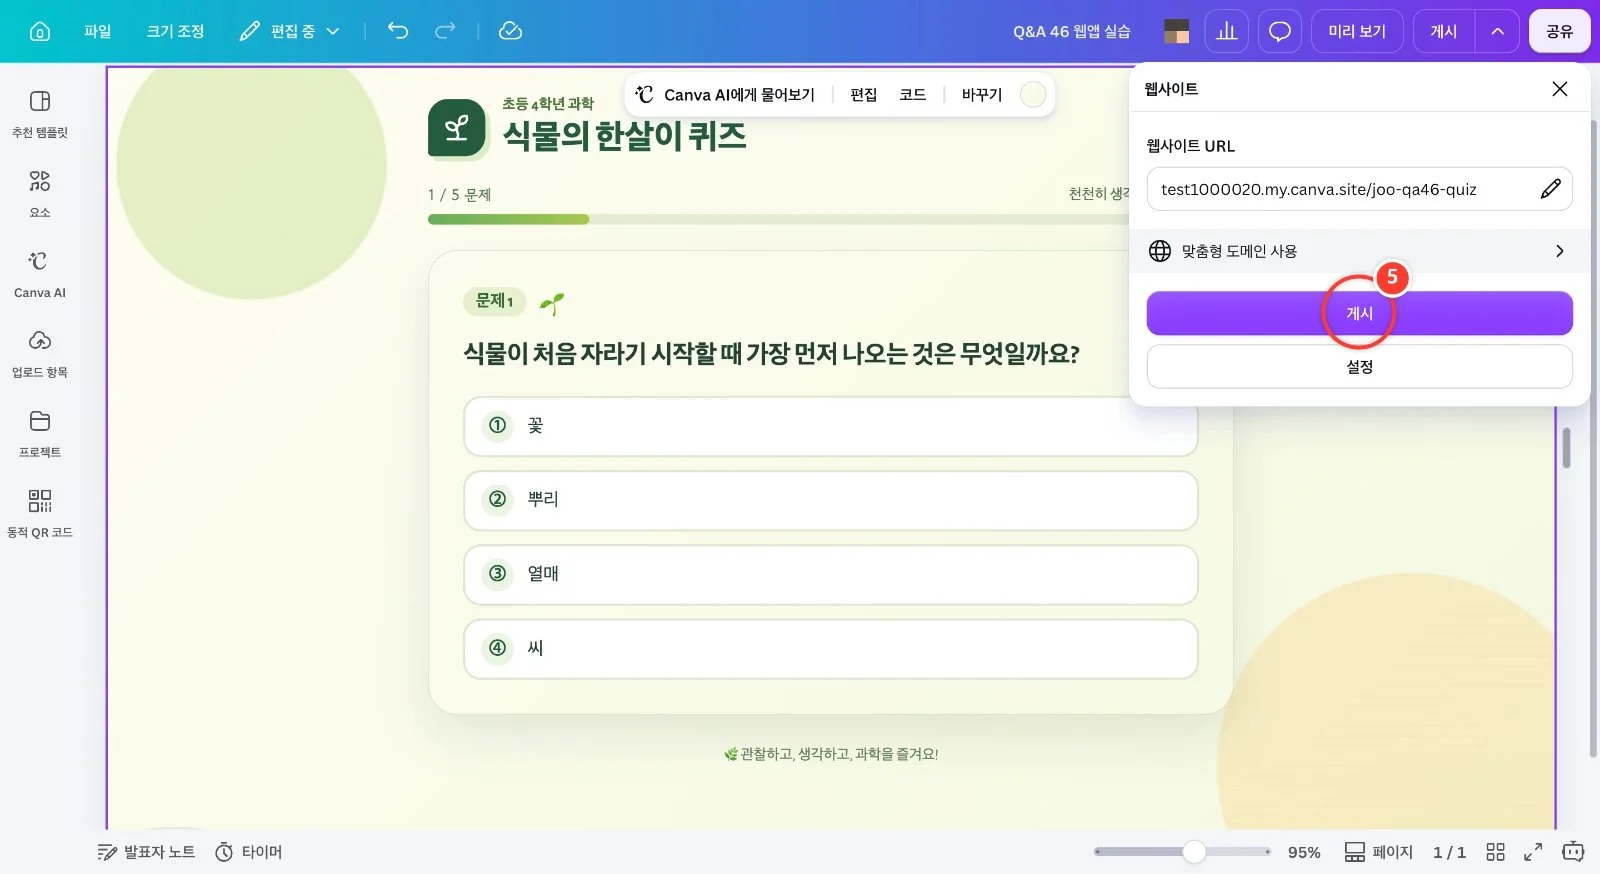Open 설정 in the website panel
The width and height of the screenshot is (1600, 874).
point(1359,367)
